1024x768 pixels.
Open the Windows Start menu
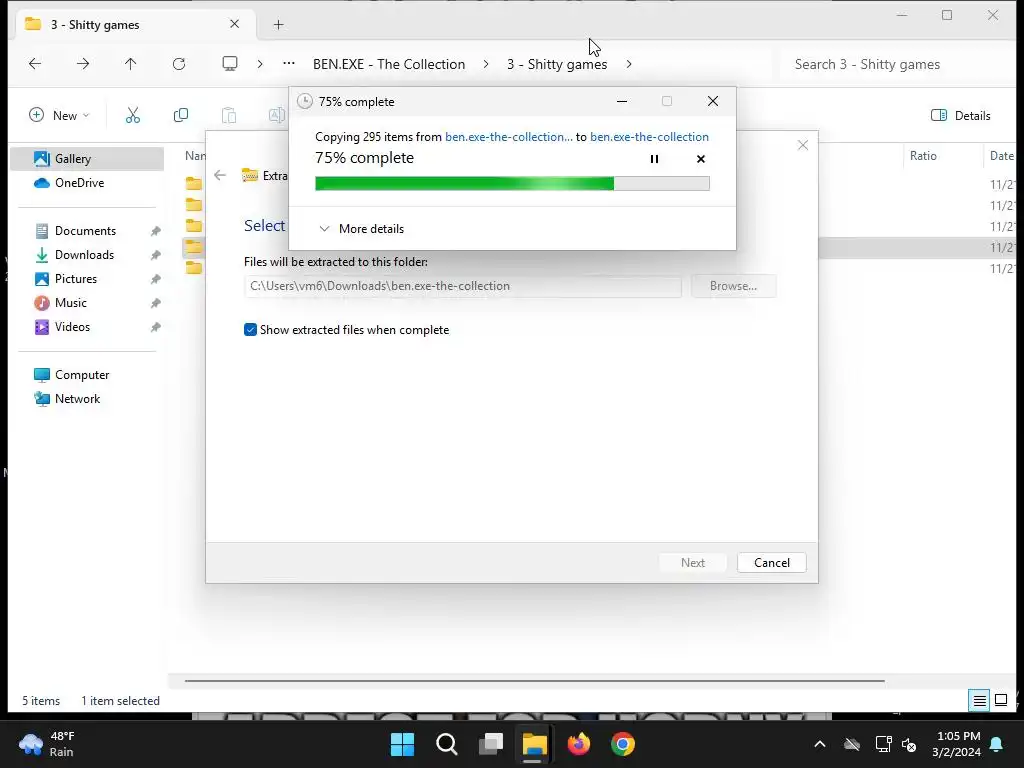coord(402,744)
